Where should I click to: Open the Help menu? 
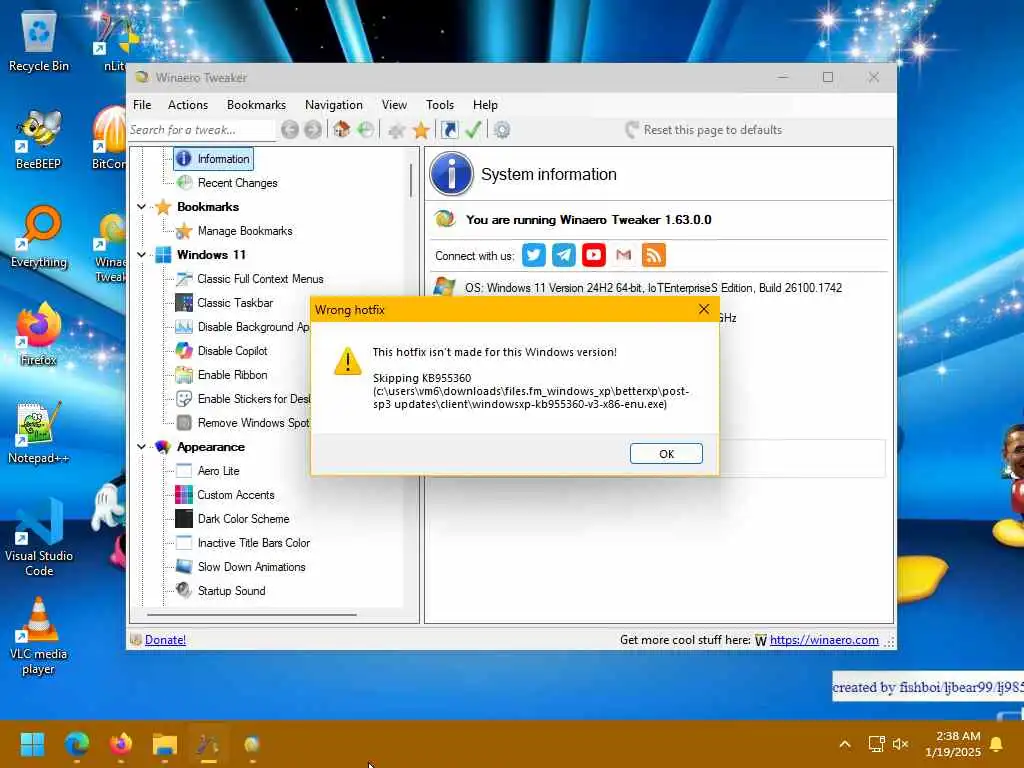[485, 104]
